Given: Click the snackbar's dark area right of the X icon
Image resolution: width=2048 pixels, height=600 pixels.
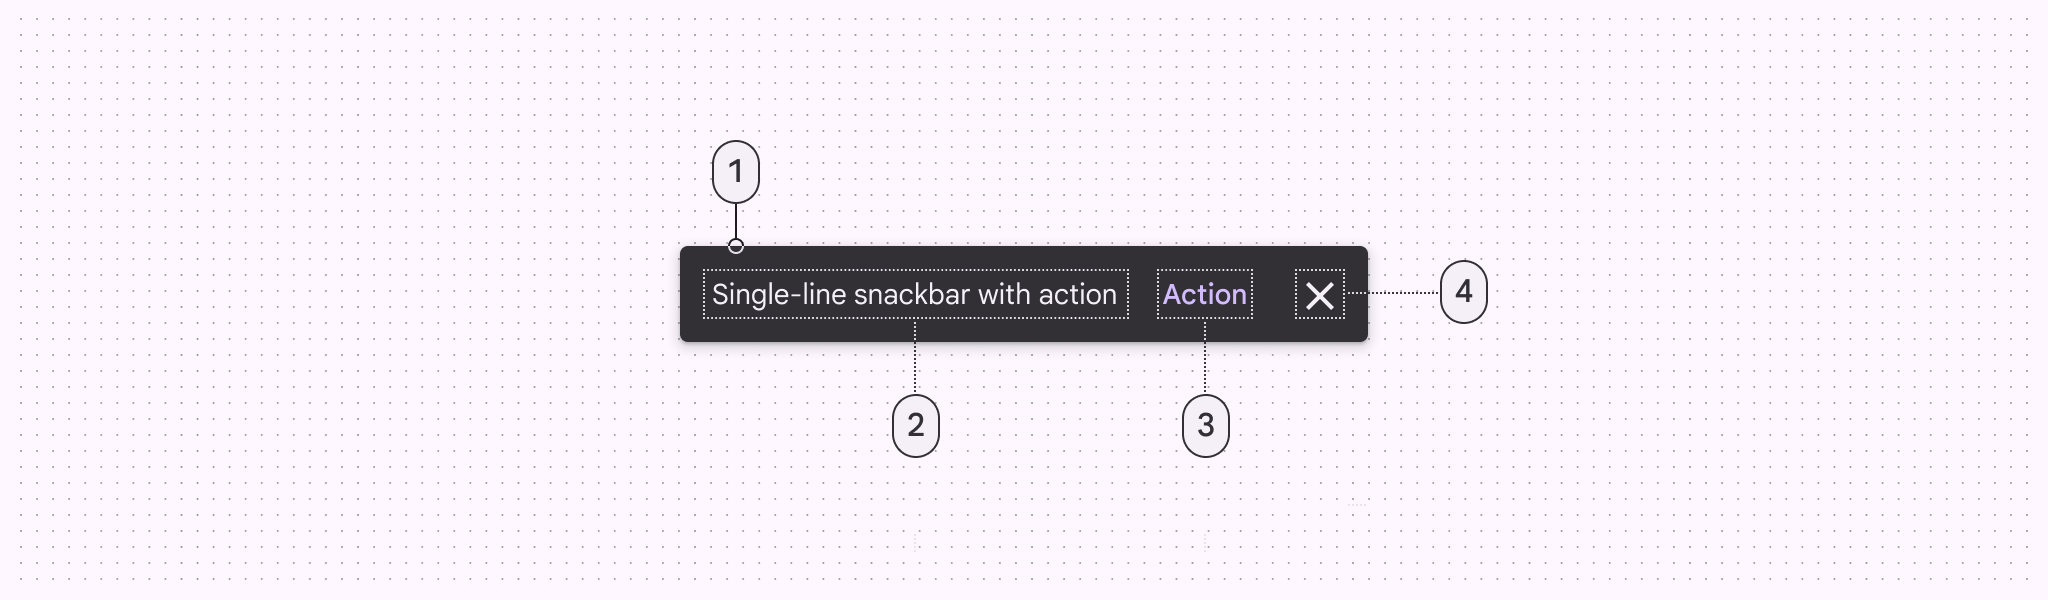Looking at the screenshot, I should (x=1356, y=295).
